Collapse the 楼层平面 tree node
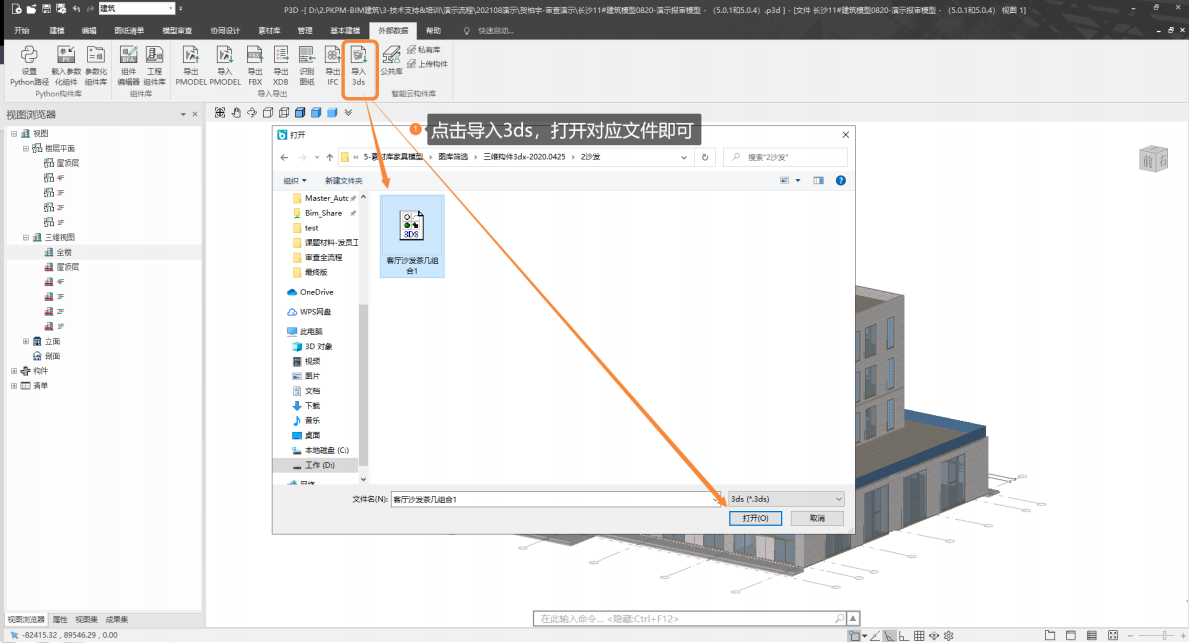This screenshot has width=1189, height=643. click(26, 149)
